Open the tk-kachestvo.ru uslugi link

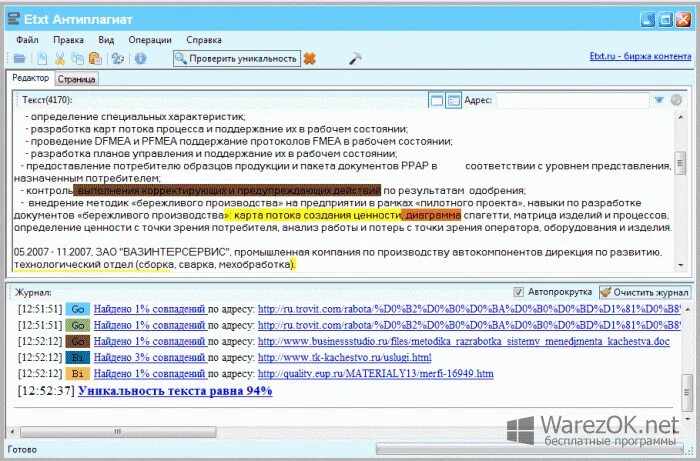[x=345, y=357]
